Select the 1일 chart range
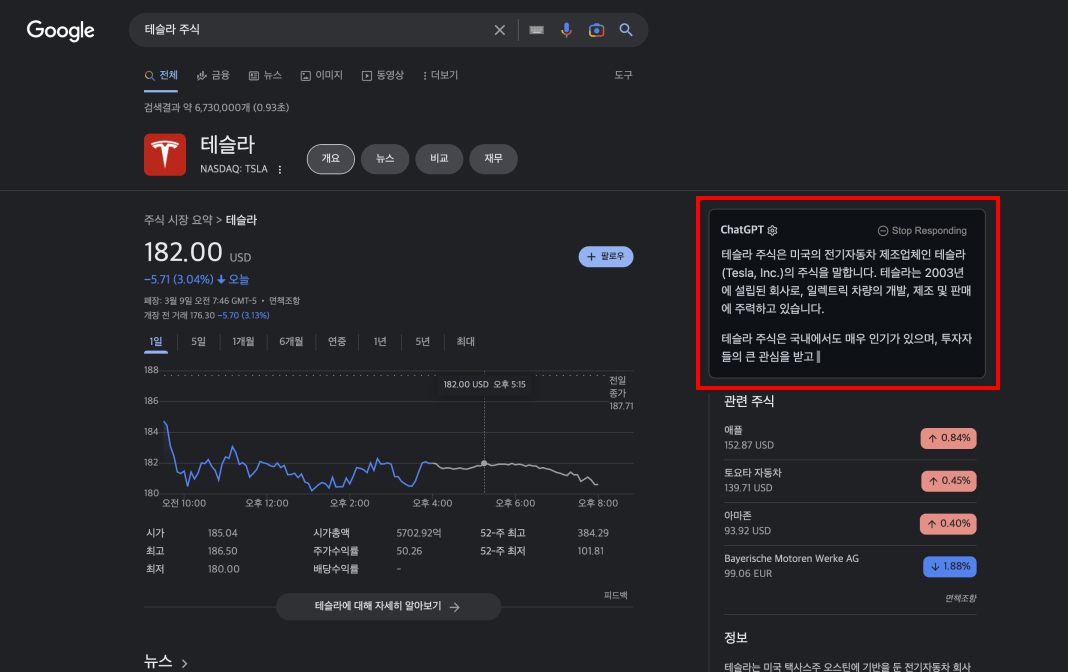Viewport: 1068px width, 672px height. [156, 342]
